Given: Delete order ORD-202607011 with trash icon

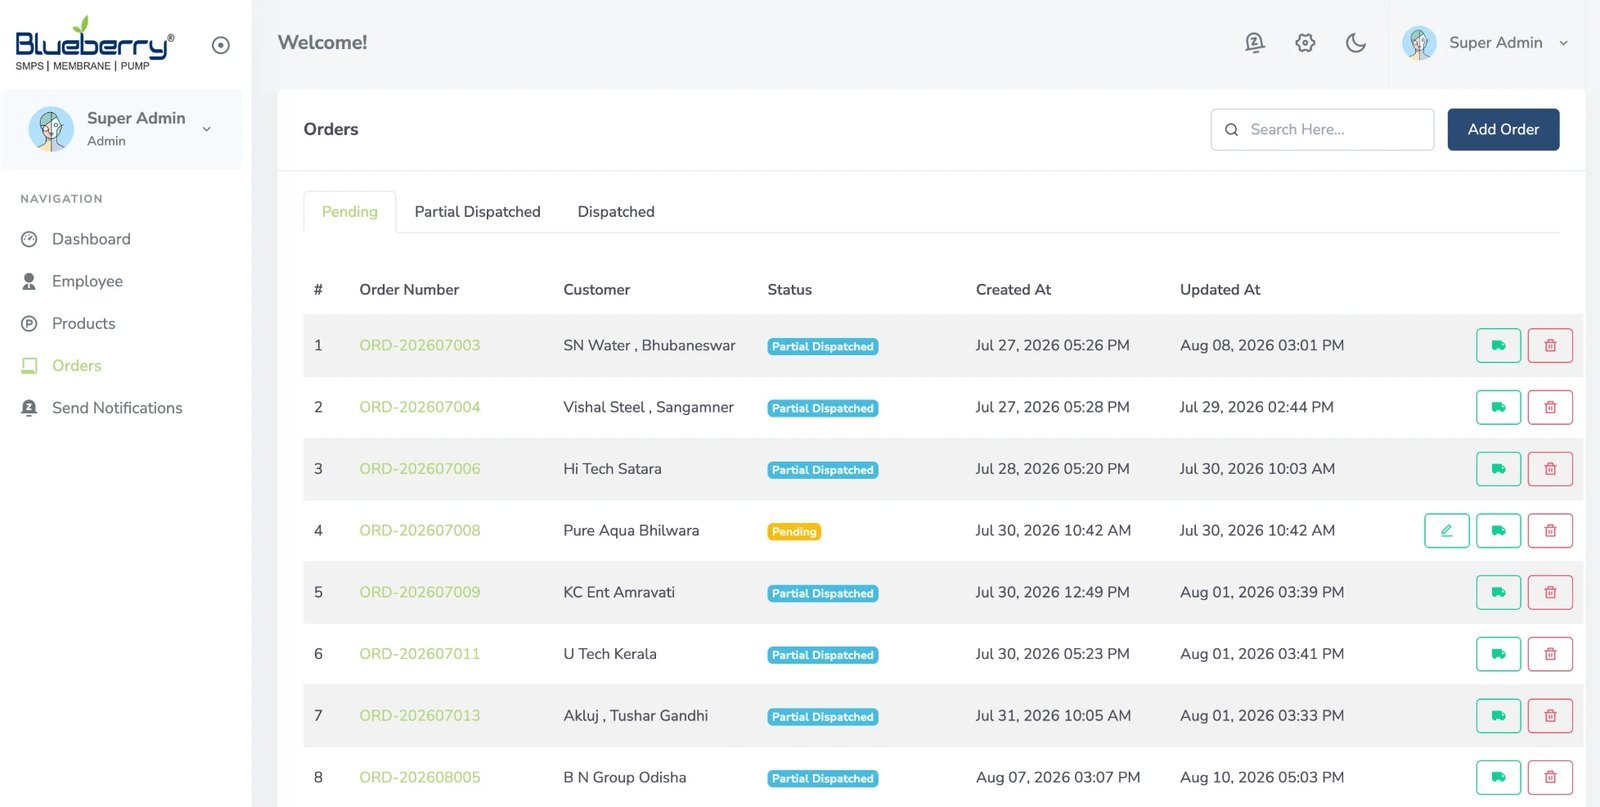Looking at the screenshot, I should pos(1550,654).
